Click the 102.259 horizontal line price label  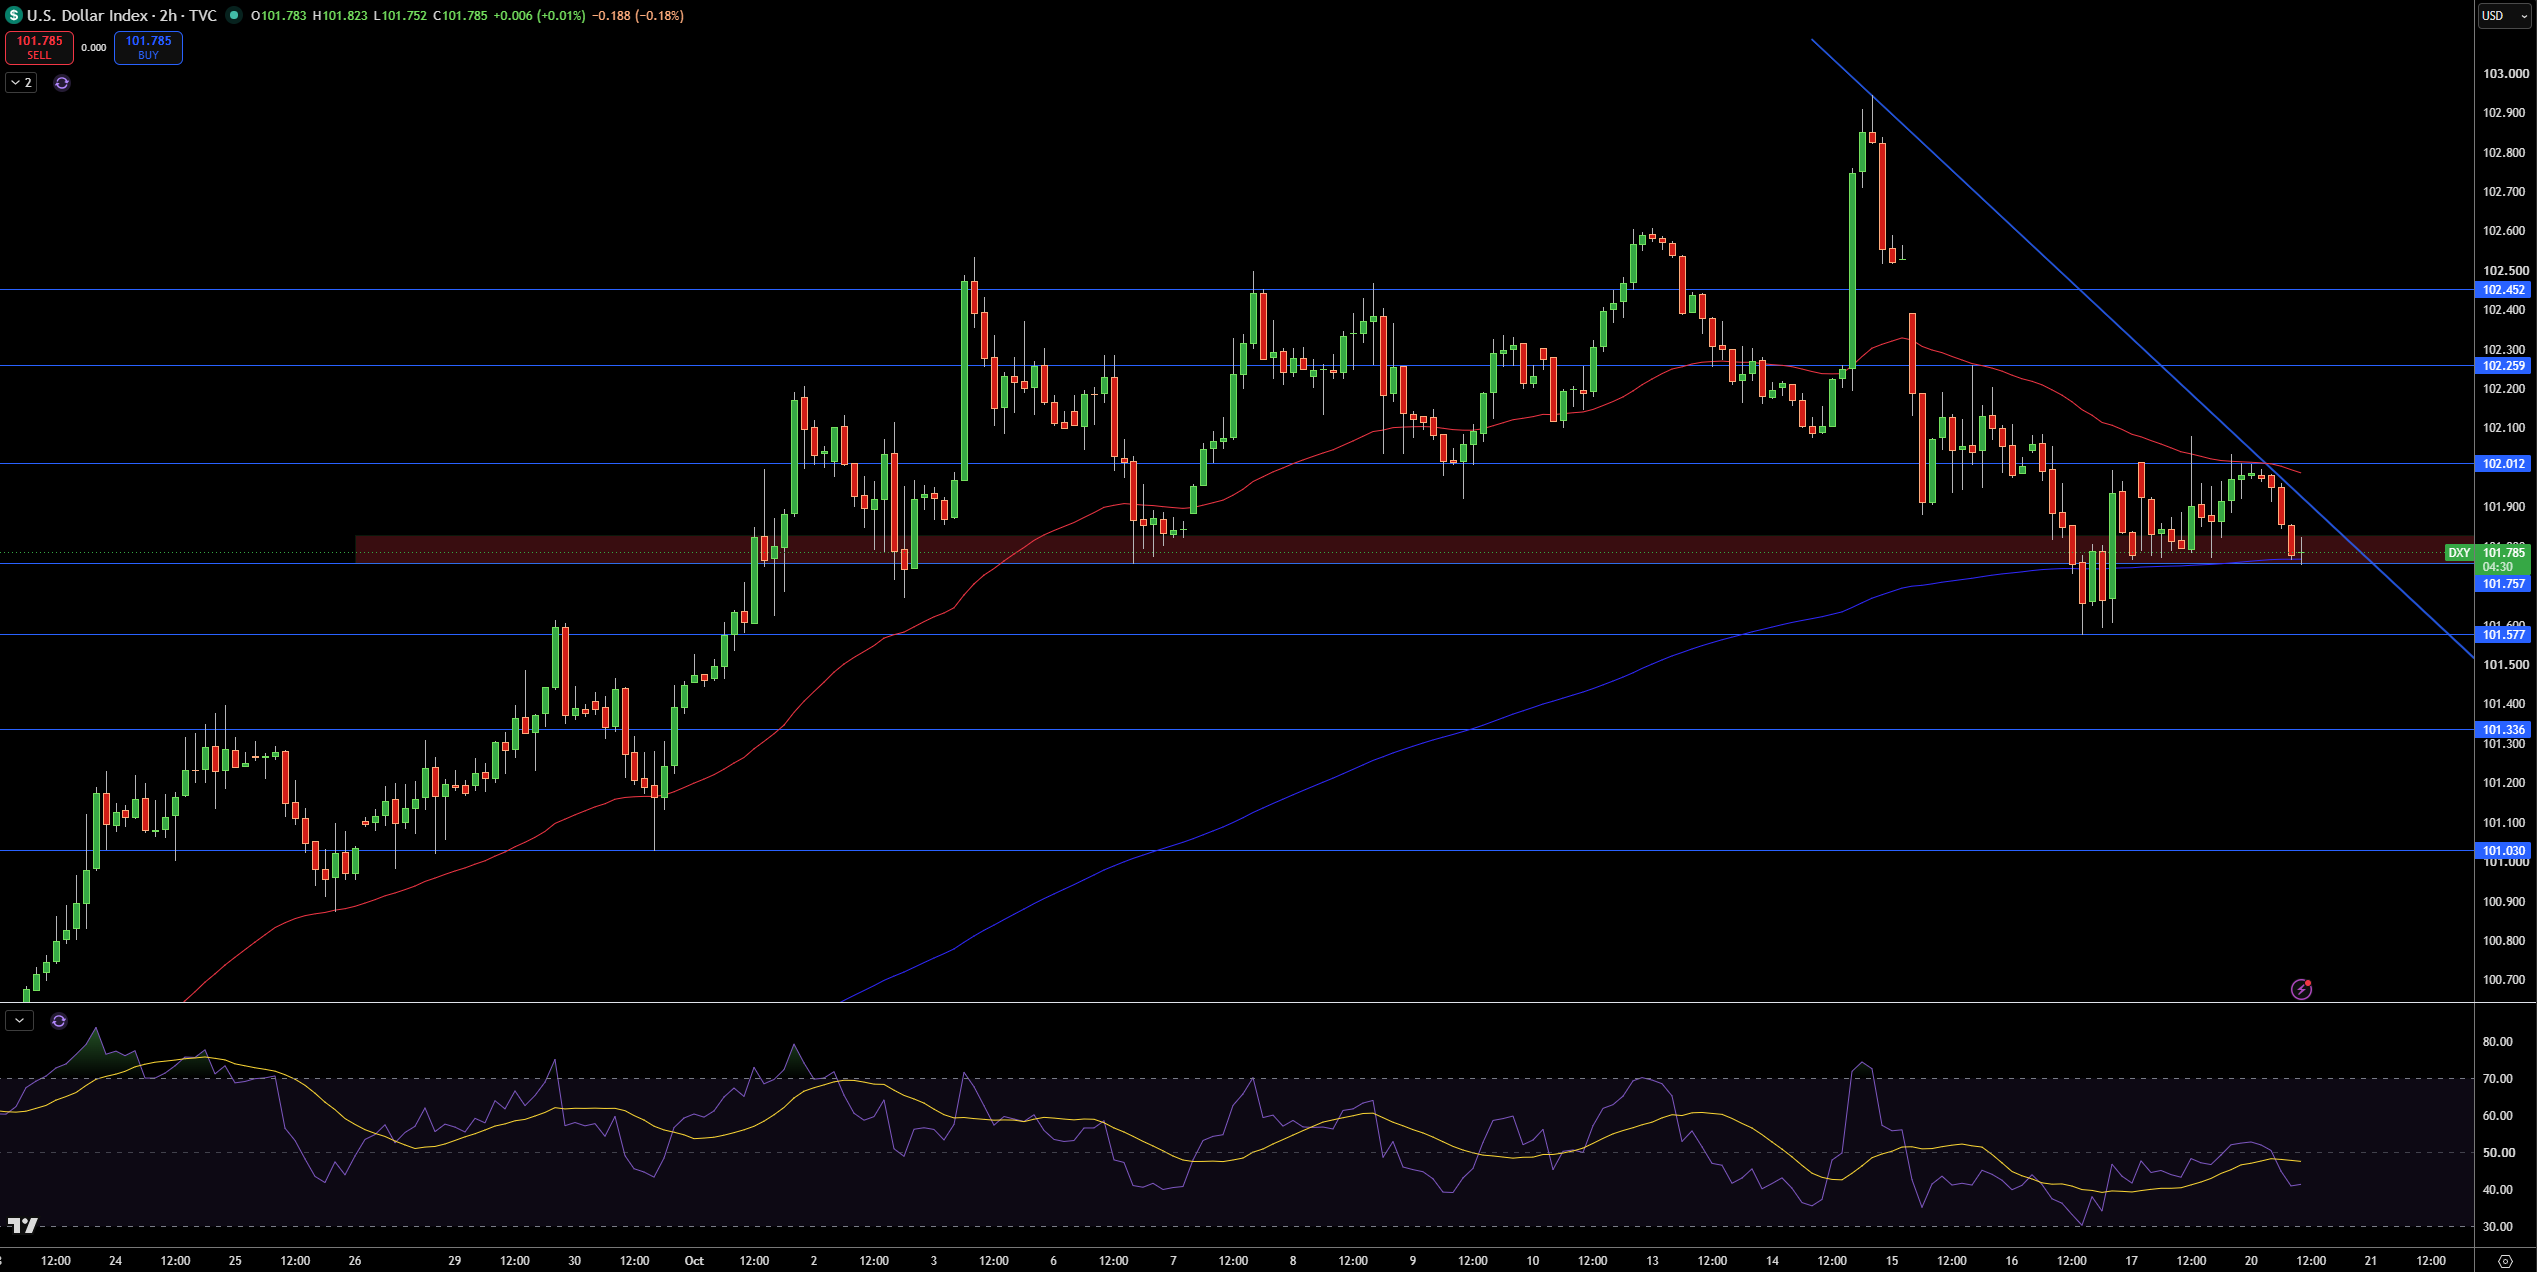[x=2504, y=366]
